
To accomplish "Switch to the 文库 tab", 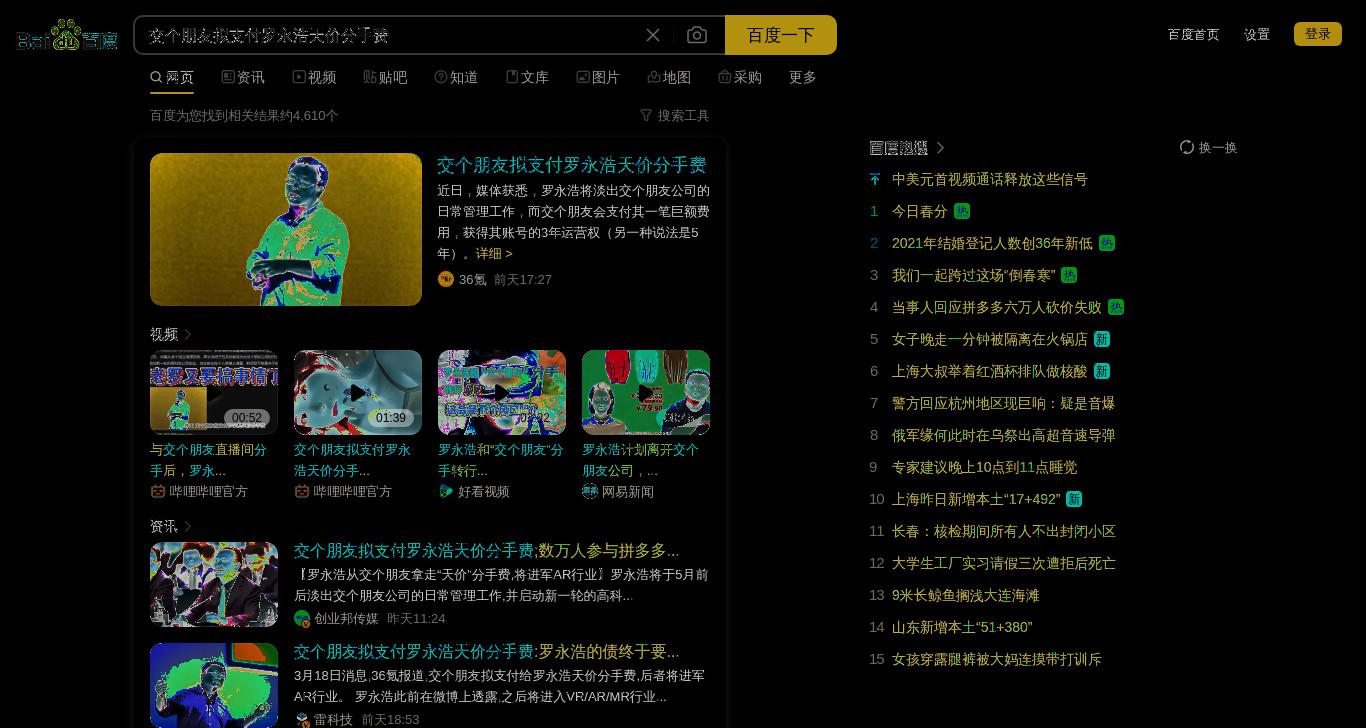I will click(527, 77).
